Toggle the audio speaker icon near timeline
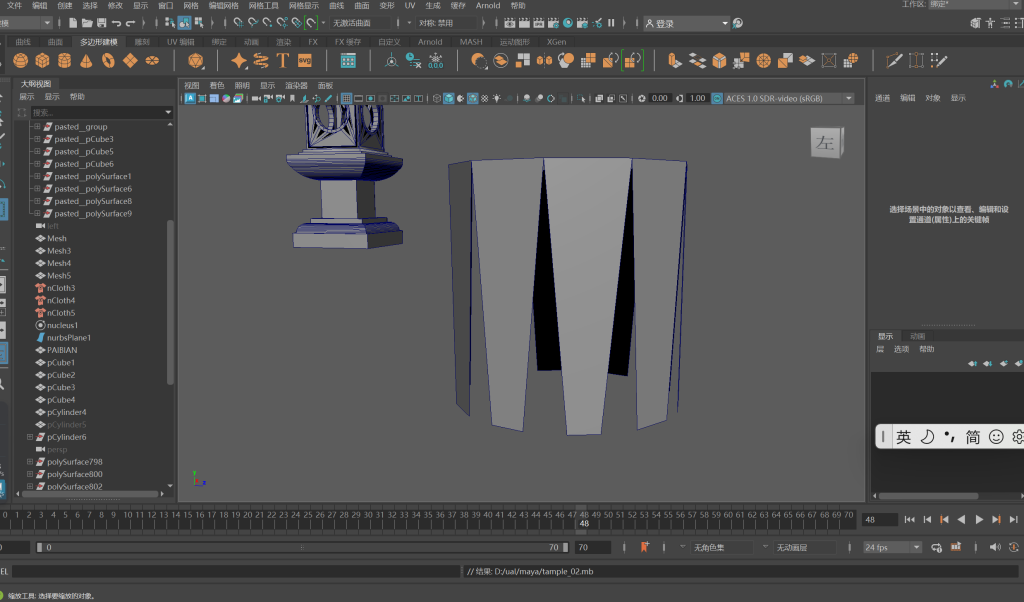 [994, 547]
